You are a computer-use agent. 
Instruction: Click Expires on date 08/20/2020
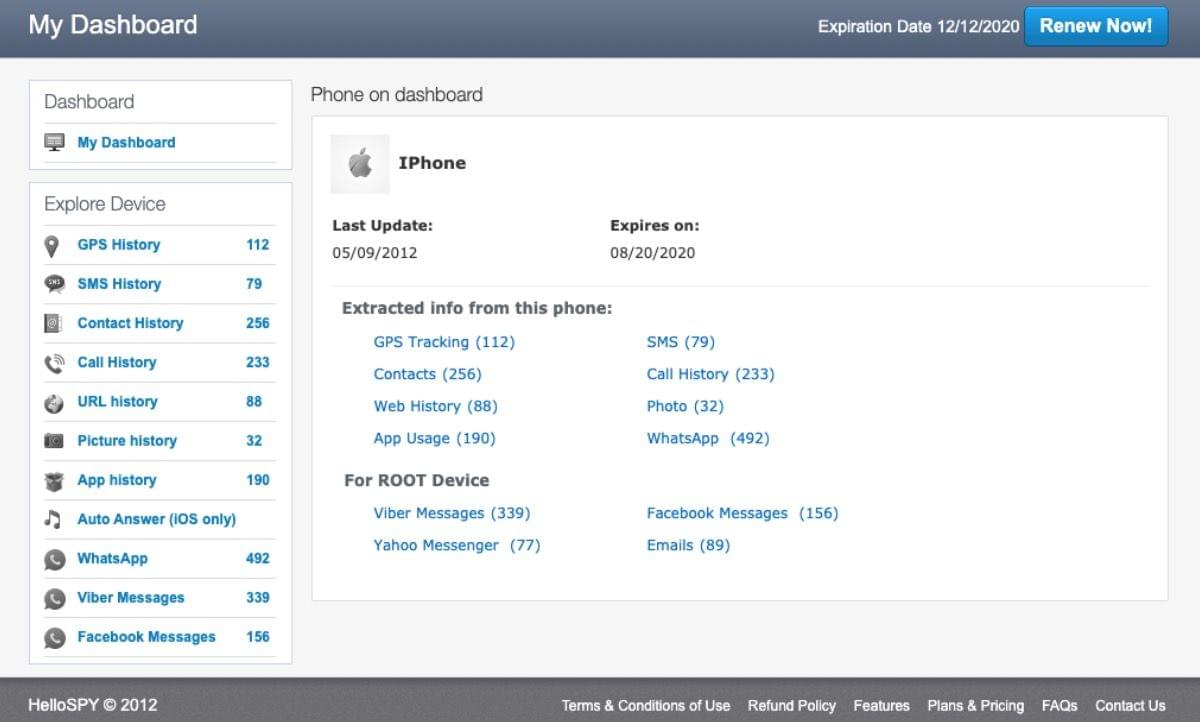click(652, 253)
